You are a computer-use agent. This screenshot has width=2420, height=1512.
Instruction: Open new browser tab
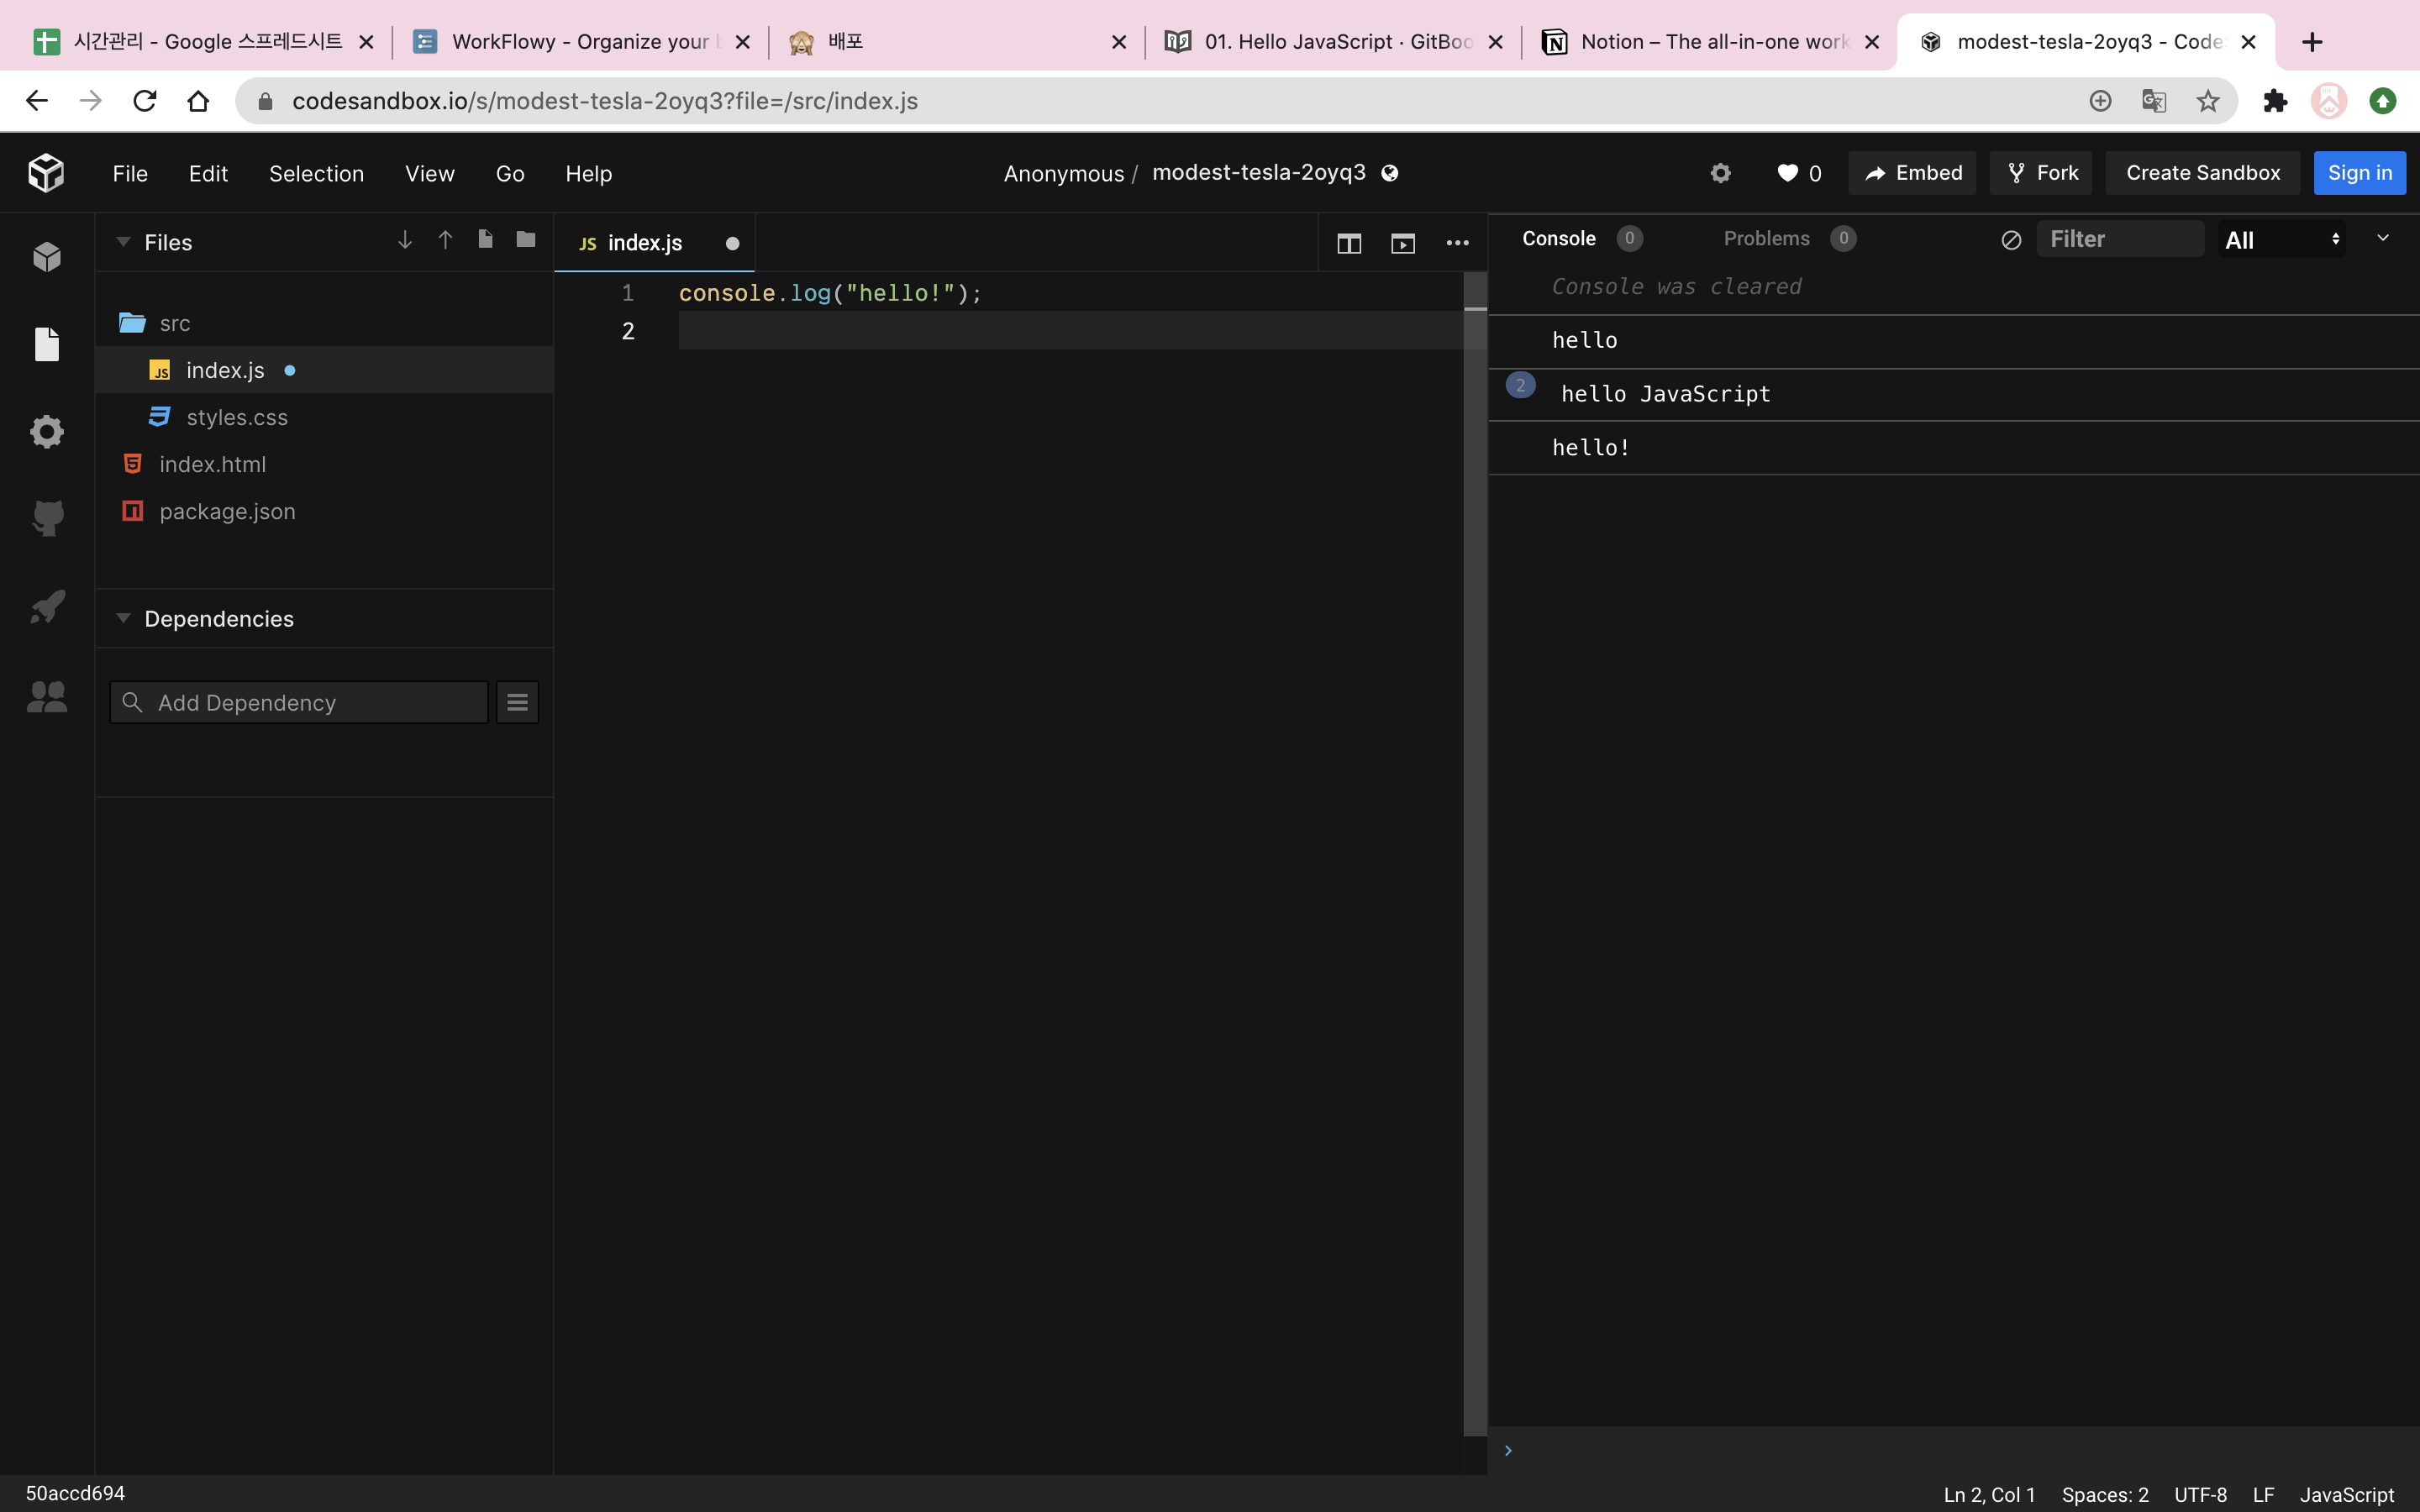pyautogui.click(x=2311, y=42)
